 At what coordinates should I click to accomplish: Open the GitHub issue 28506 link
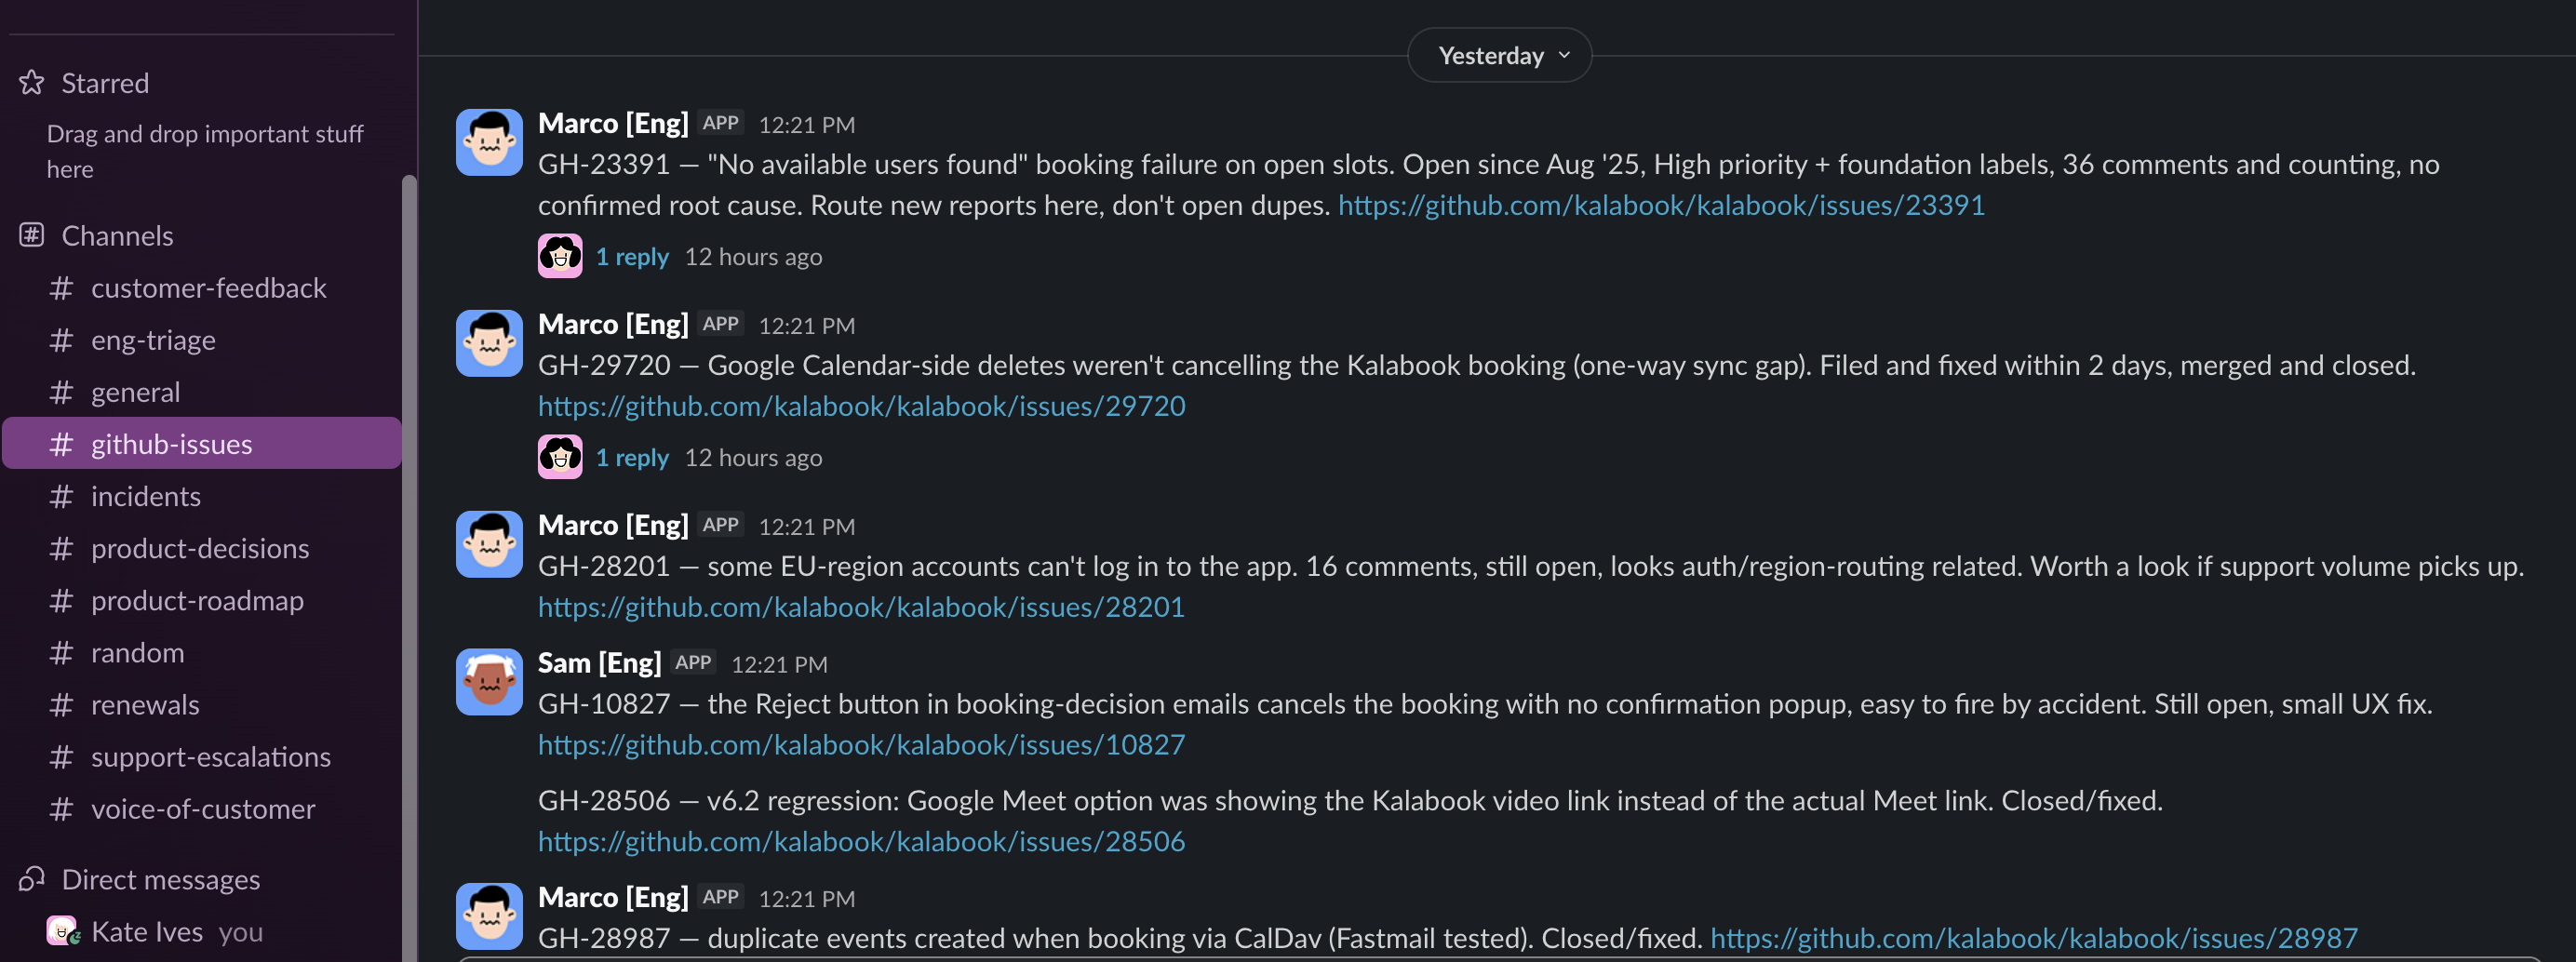(x=861, y=841)
